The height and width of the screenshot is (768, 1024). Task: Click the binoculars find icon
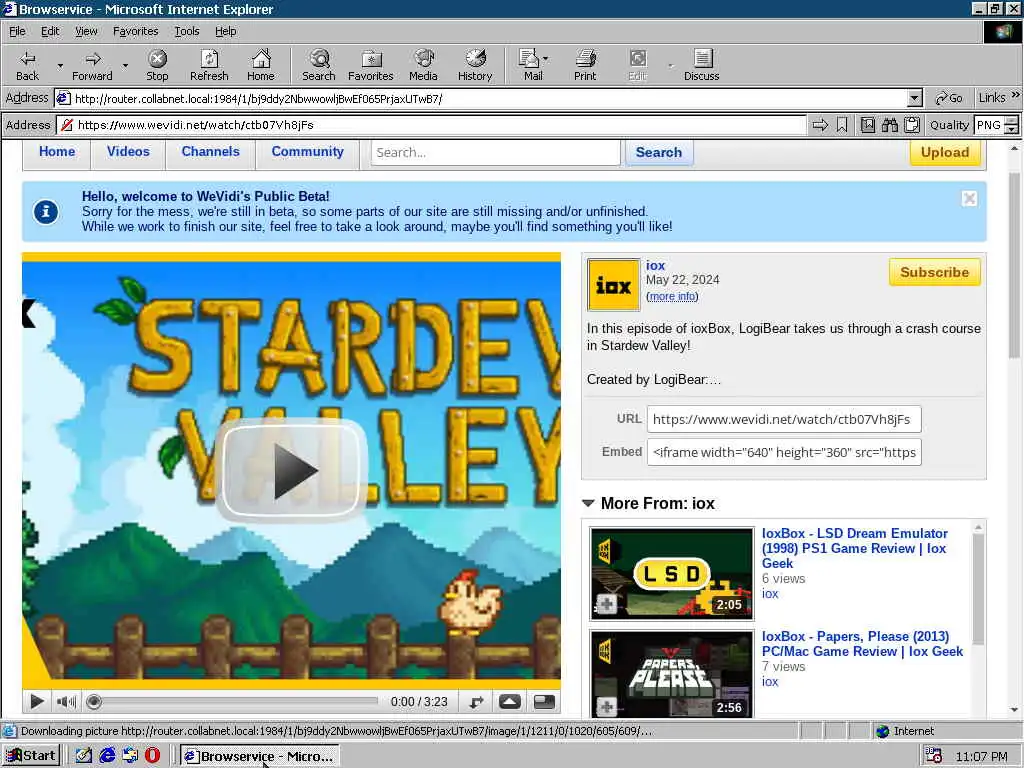[x=889, y=125]
